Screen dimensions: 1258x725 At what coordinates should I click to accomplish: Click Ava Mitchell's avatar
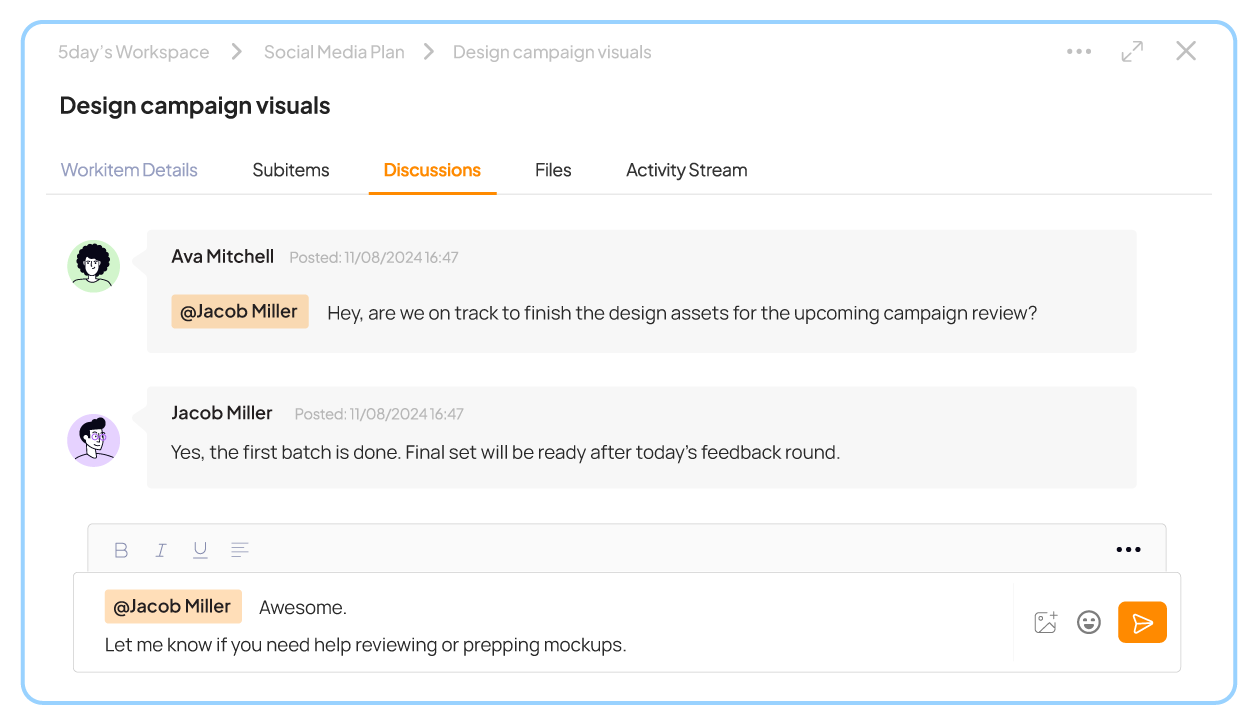(x=94, y=266)
